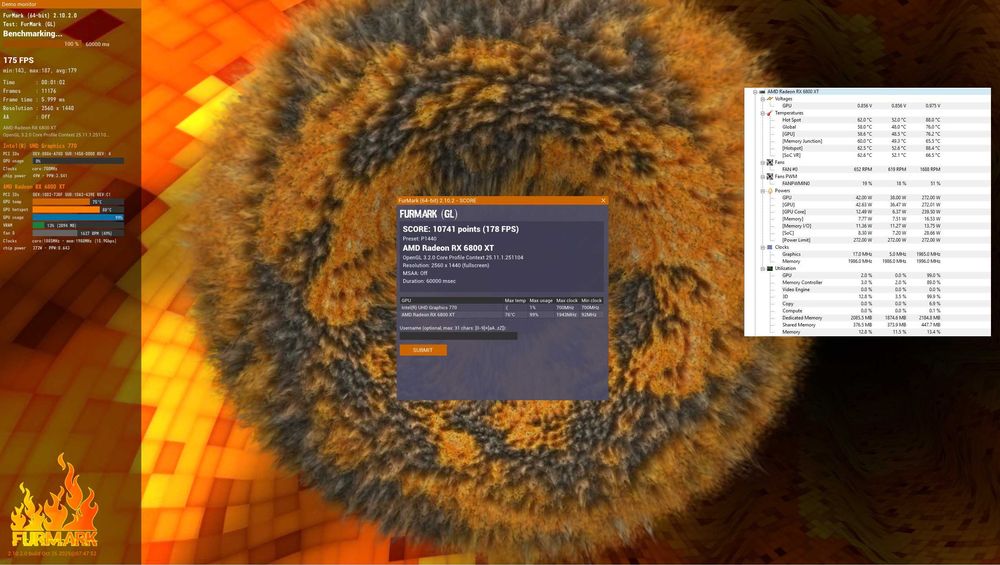Click the Utilization monitor icon

pyautogui.click(x=770, y=268)
